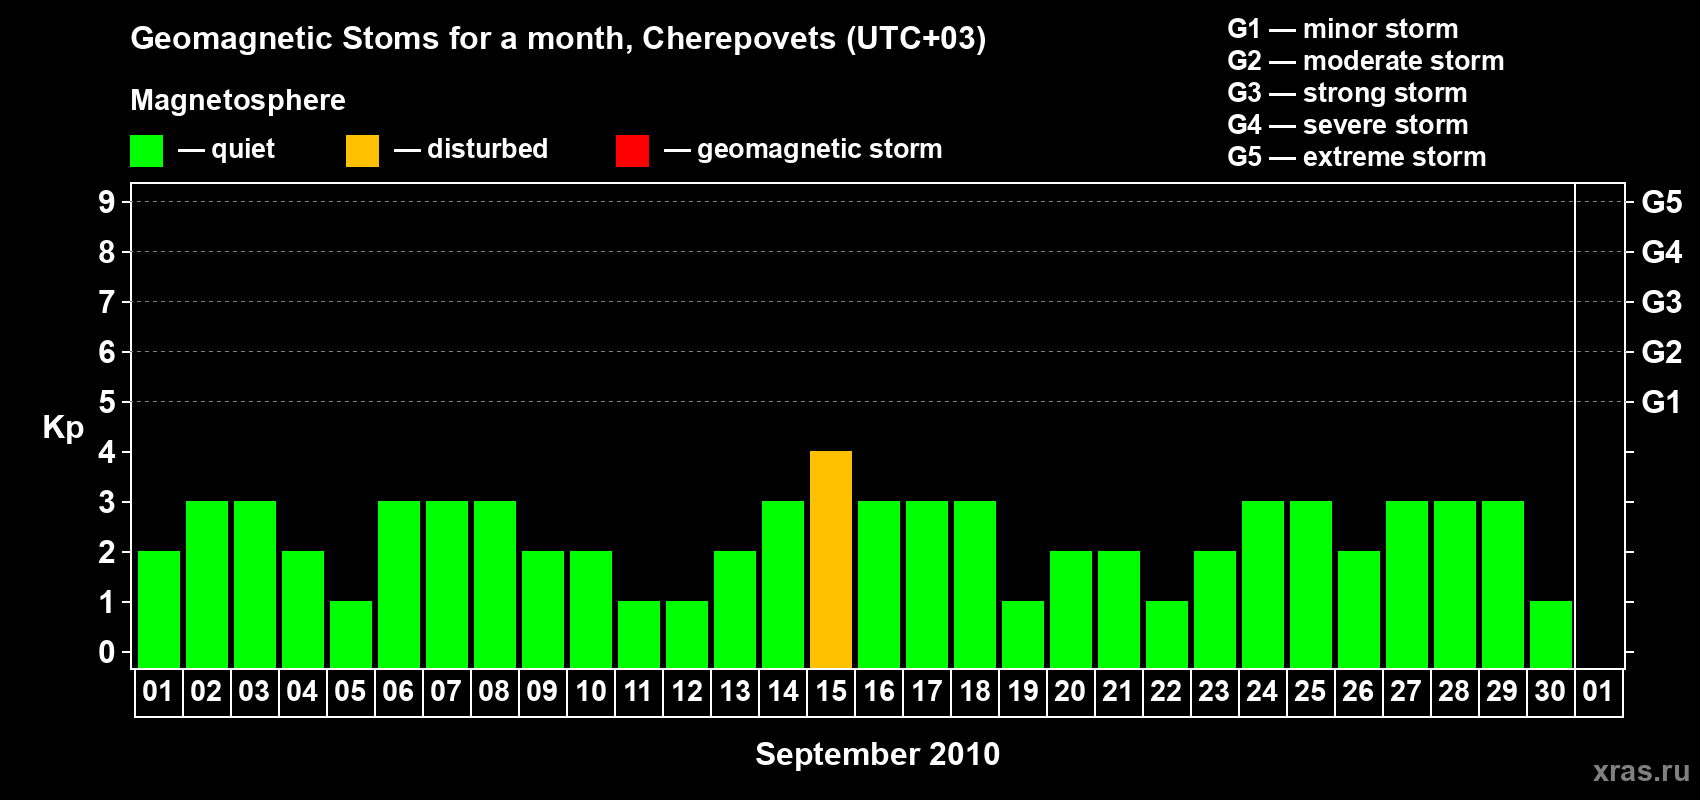Select the green bar for day 05
The height and width of the screenshot is (800, 1700).
(351, 634)
